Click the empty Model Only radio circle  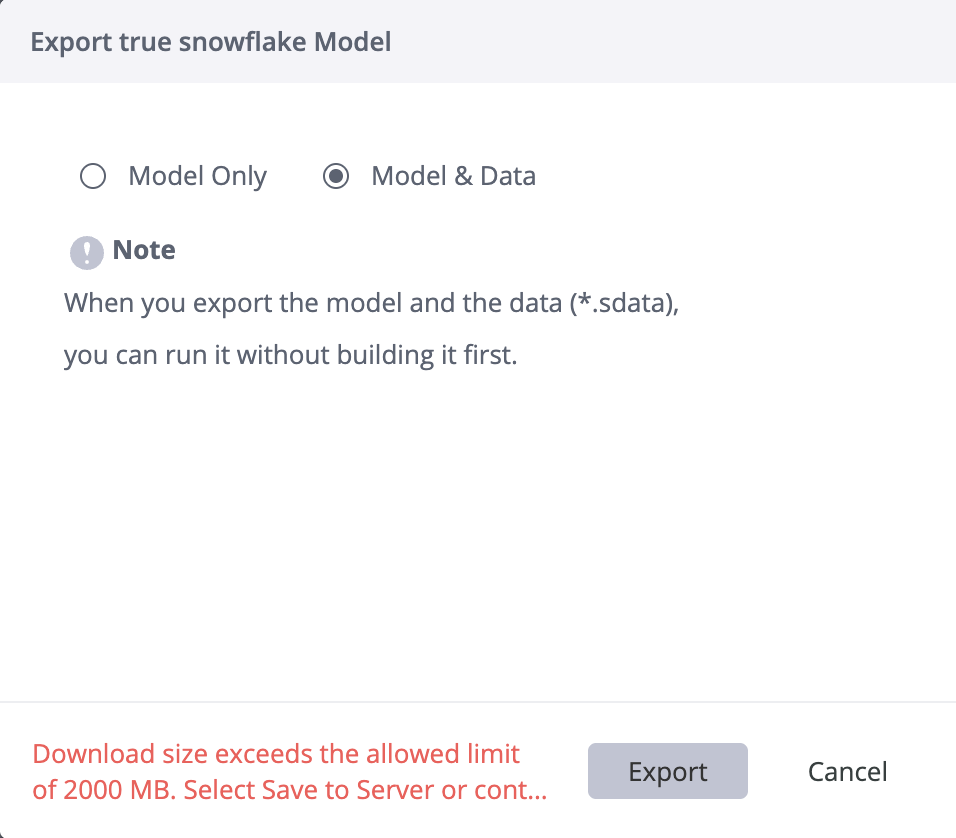(x=93, y=176)
